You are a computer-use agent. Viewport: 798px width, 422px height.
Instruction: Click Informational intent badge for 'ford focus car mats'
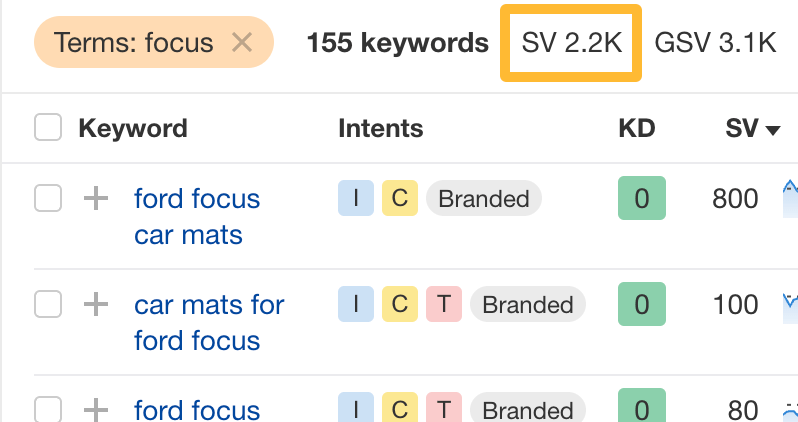click(356, 198)
